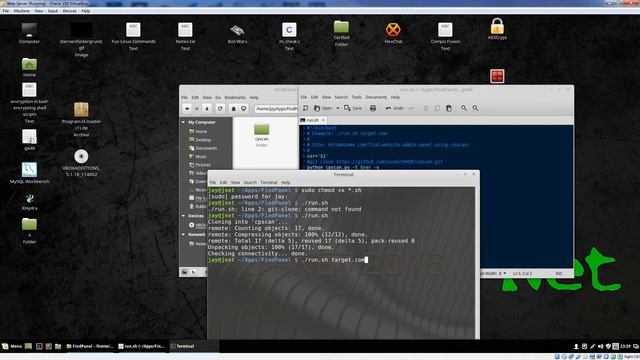Click the Up arrow in the file manager toolbar

coord(207,108)
